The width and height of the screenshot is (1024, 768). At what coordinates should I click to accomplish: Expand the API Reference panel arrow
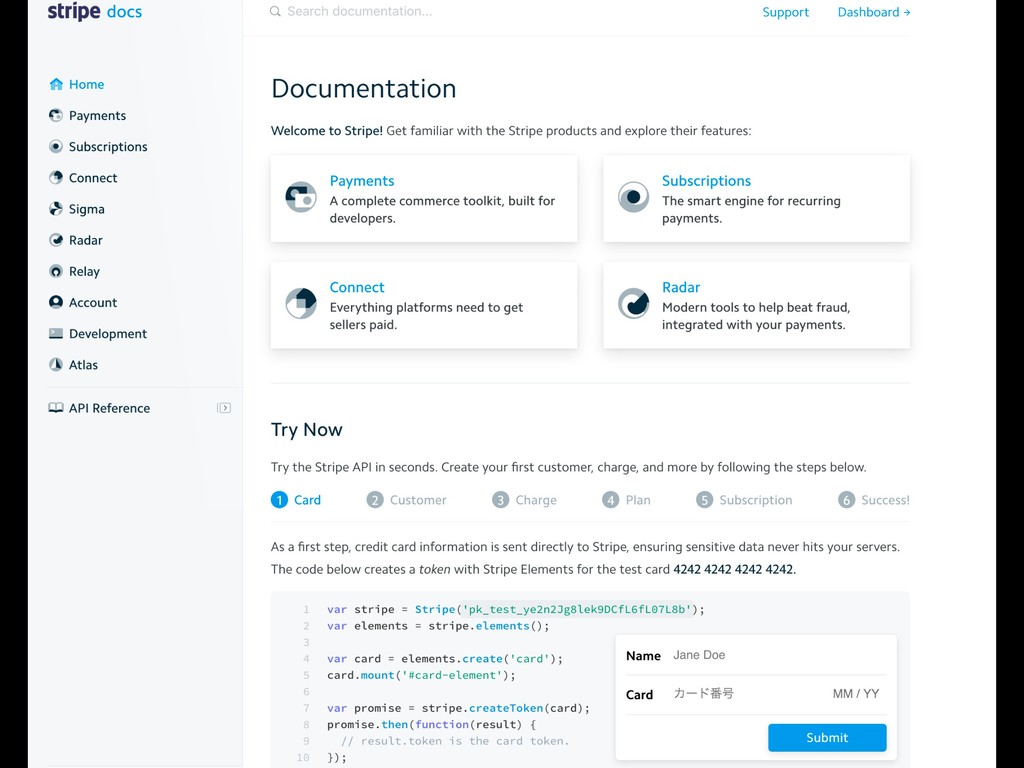coord(224,408)
